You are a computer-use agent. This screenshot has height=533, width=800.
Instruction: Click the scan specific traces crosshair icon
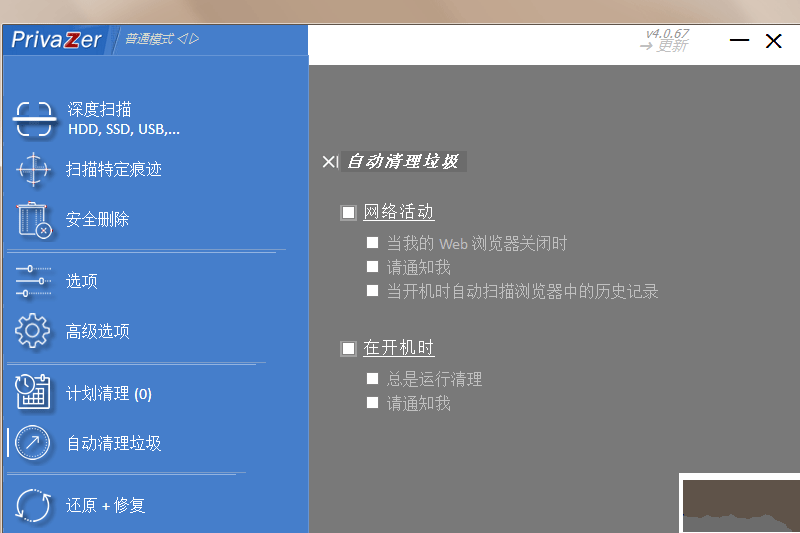(x=33, y=169)
